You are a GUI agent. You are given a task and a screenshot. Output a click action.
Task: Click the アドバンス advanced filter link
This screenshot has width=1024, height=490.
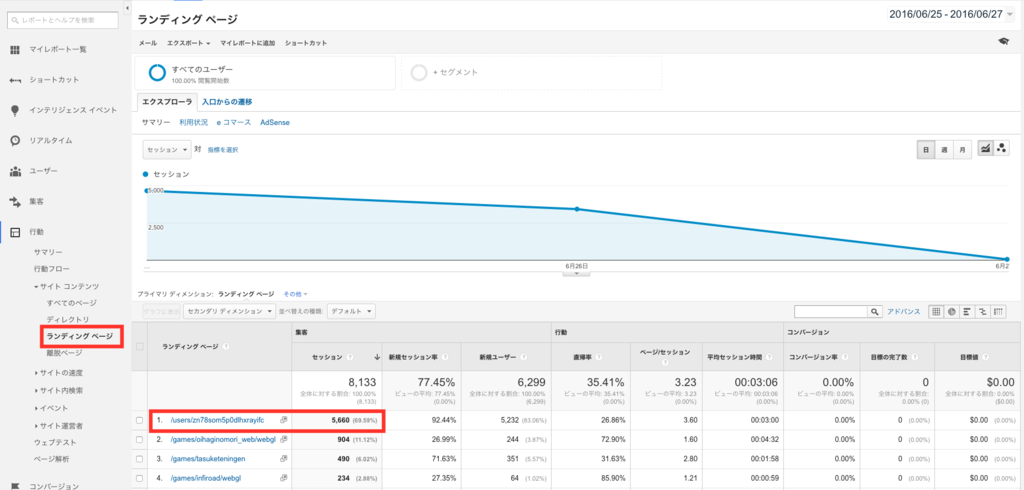pyautogui.click(x=903, y=312)
